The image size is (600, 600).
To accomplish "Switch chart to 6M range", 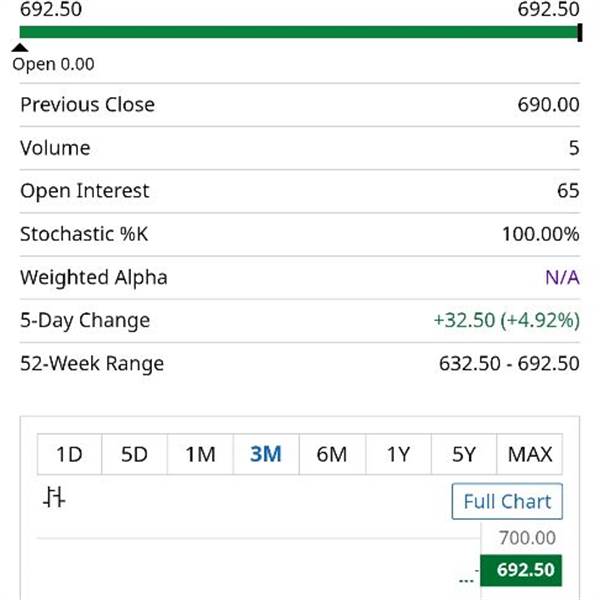I will coord(332,454).
